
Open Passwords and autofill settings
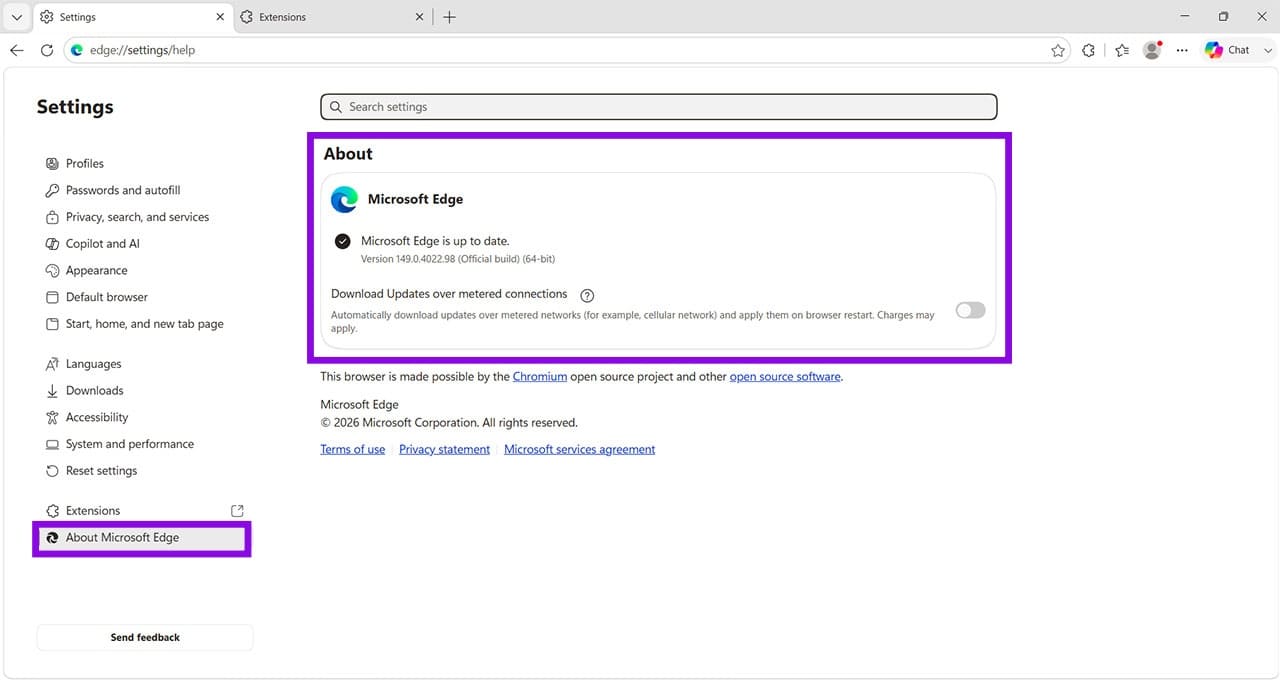pos(123,190)
